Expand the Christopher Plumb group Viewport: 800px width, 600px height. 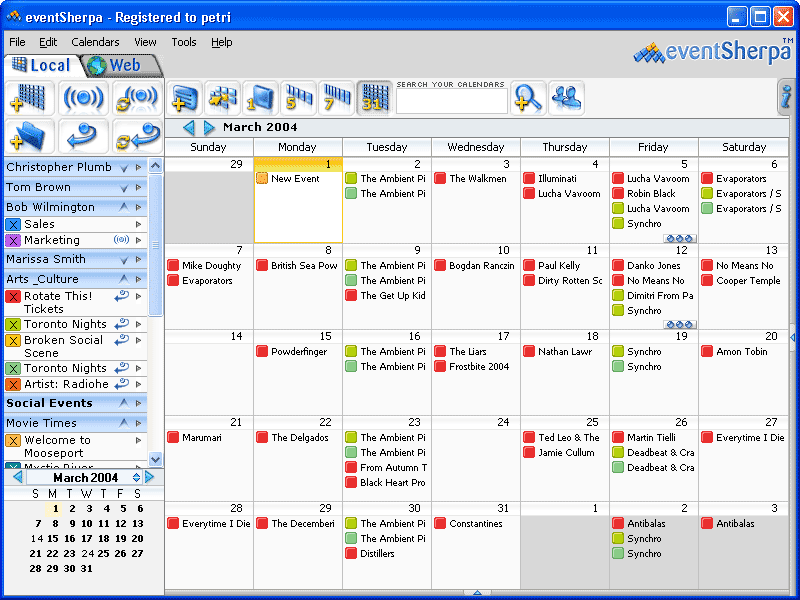coord(124,167)
